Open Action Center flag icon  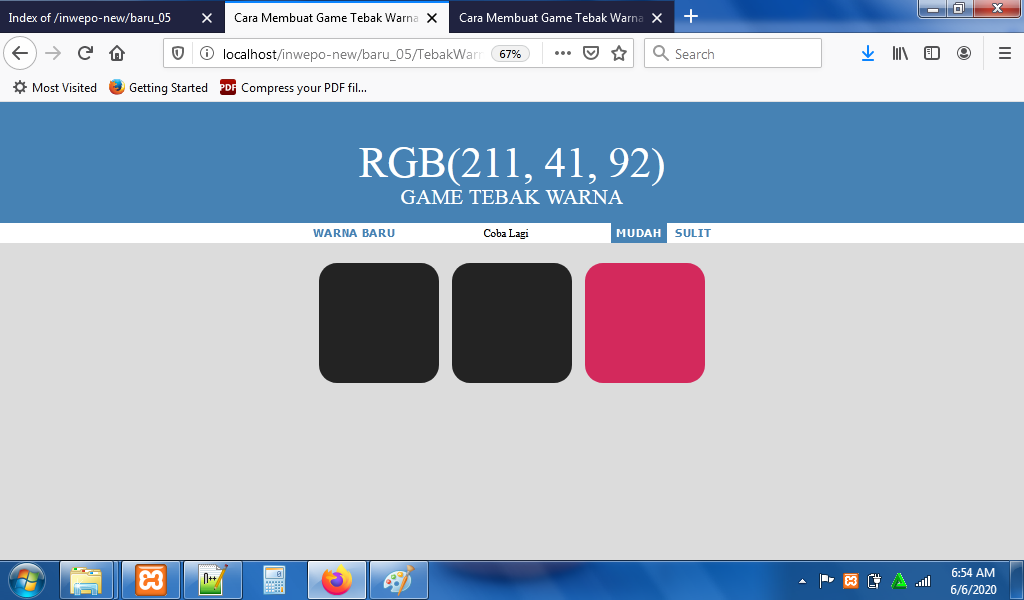pos(826,580)
